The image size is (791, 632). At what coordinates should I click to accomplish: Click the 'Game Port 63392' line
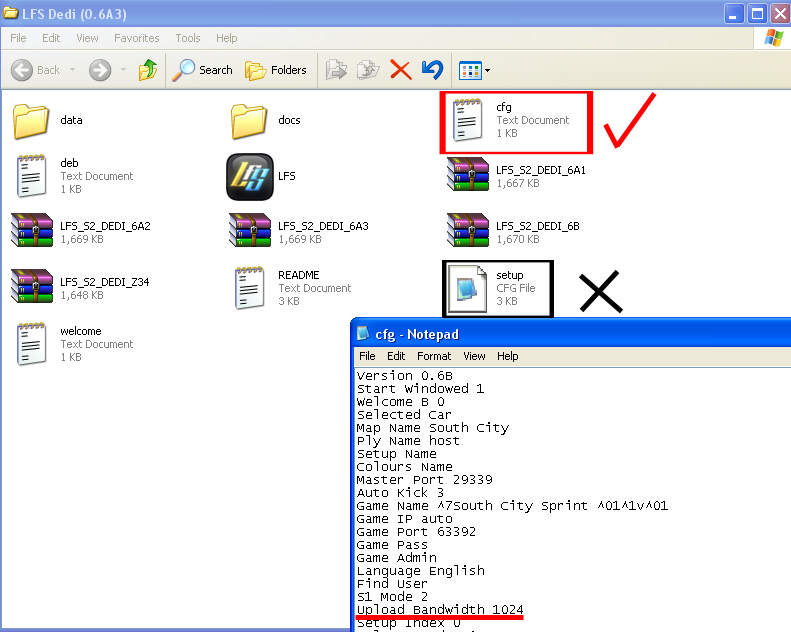[x=416, y=532]
